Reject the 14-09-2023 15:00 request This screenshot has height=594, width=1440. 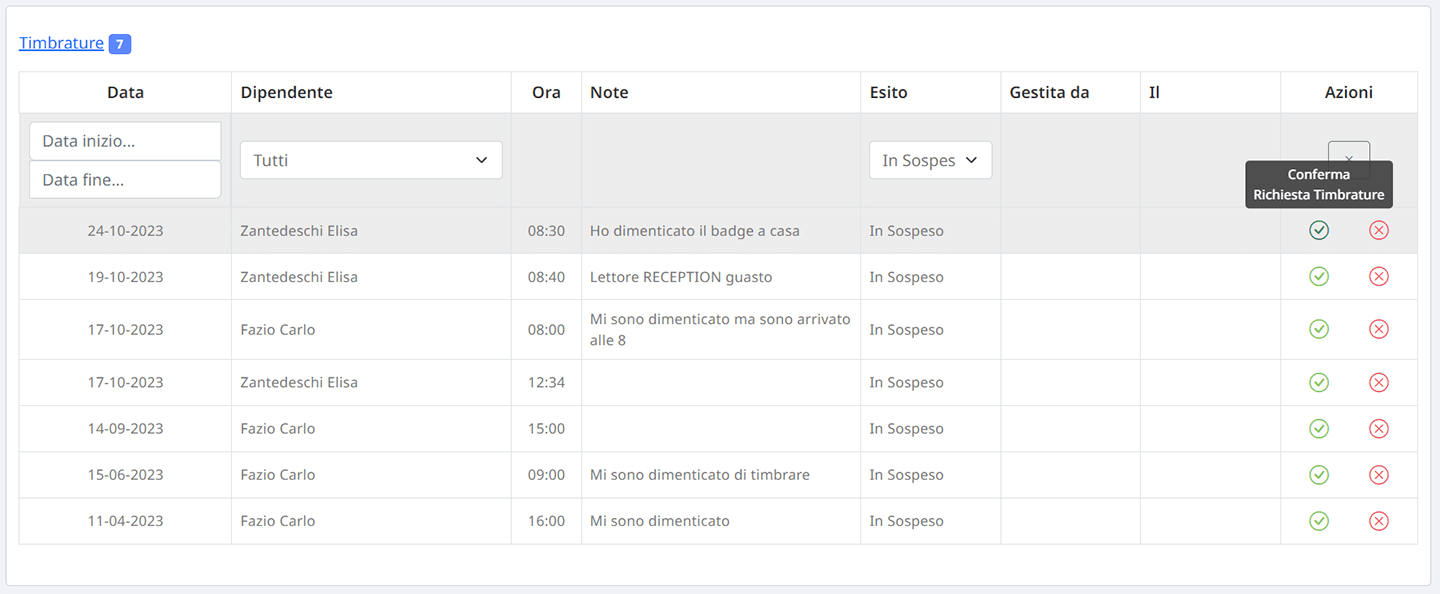(x=1379, y=429)
